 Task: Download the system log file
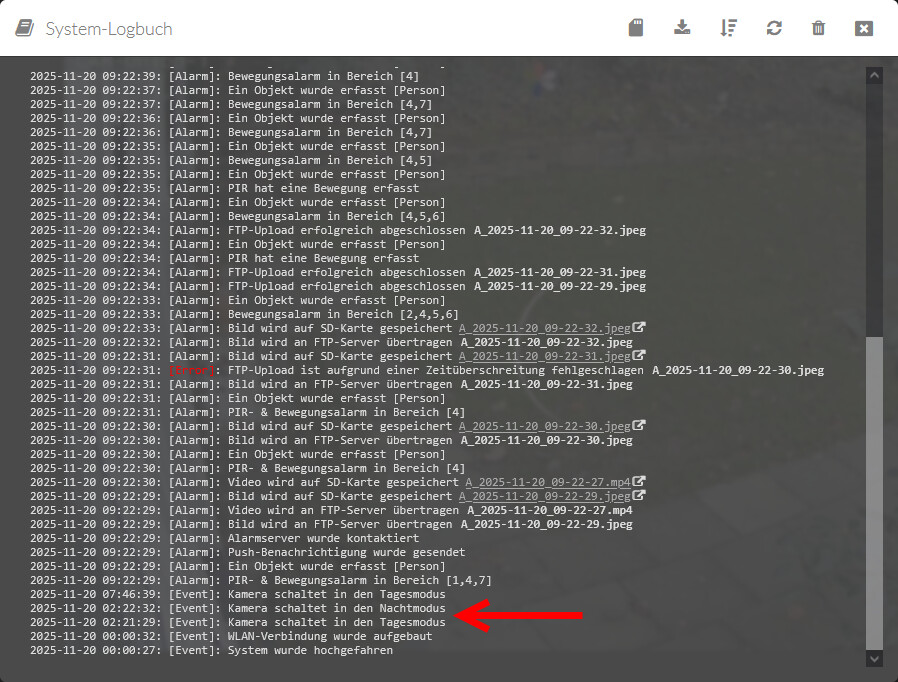pos(682,28)
